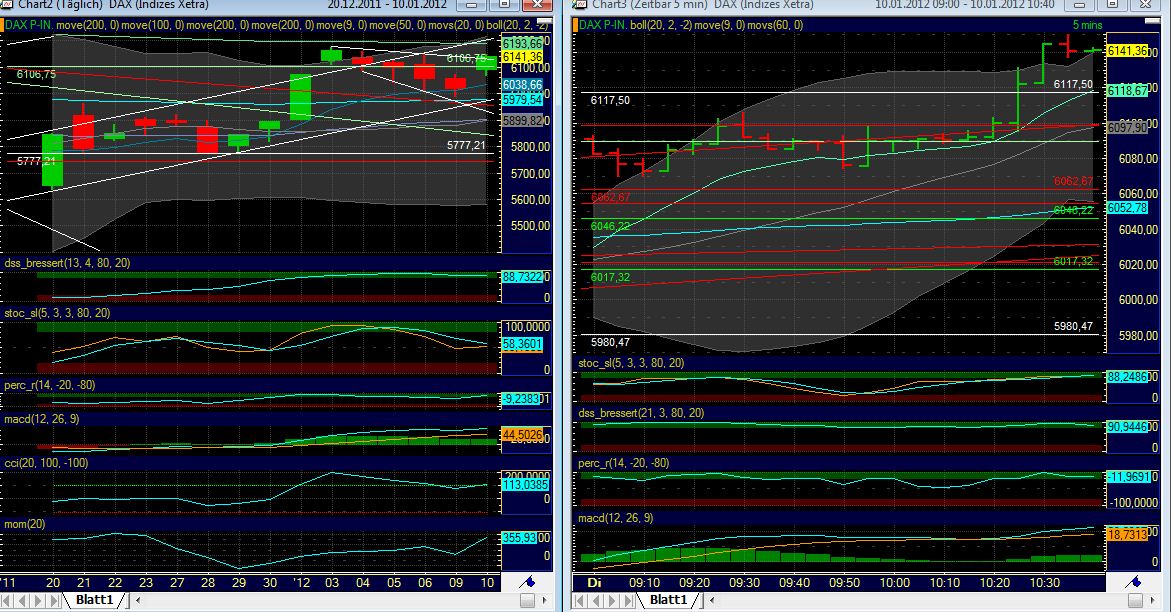Viewport: 1171px width, 612px height.
Task: Click dss_bressert(13, 4, 80, 20) label
Action: [67, 263]
